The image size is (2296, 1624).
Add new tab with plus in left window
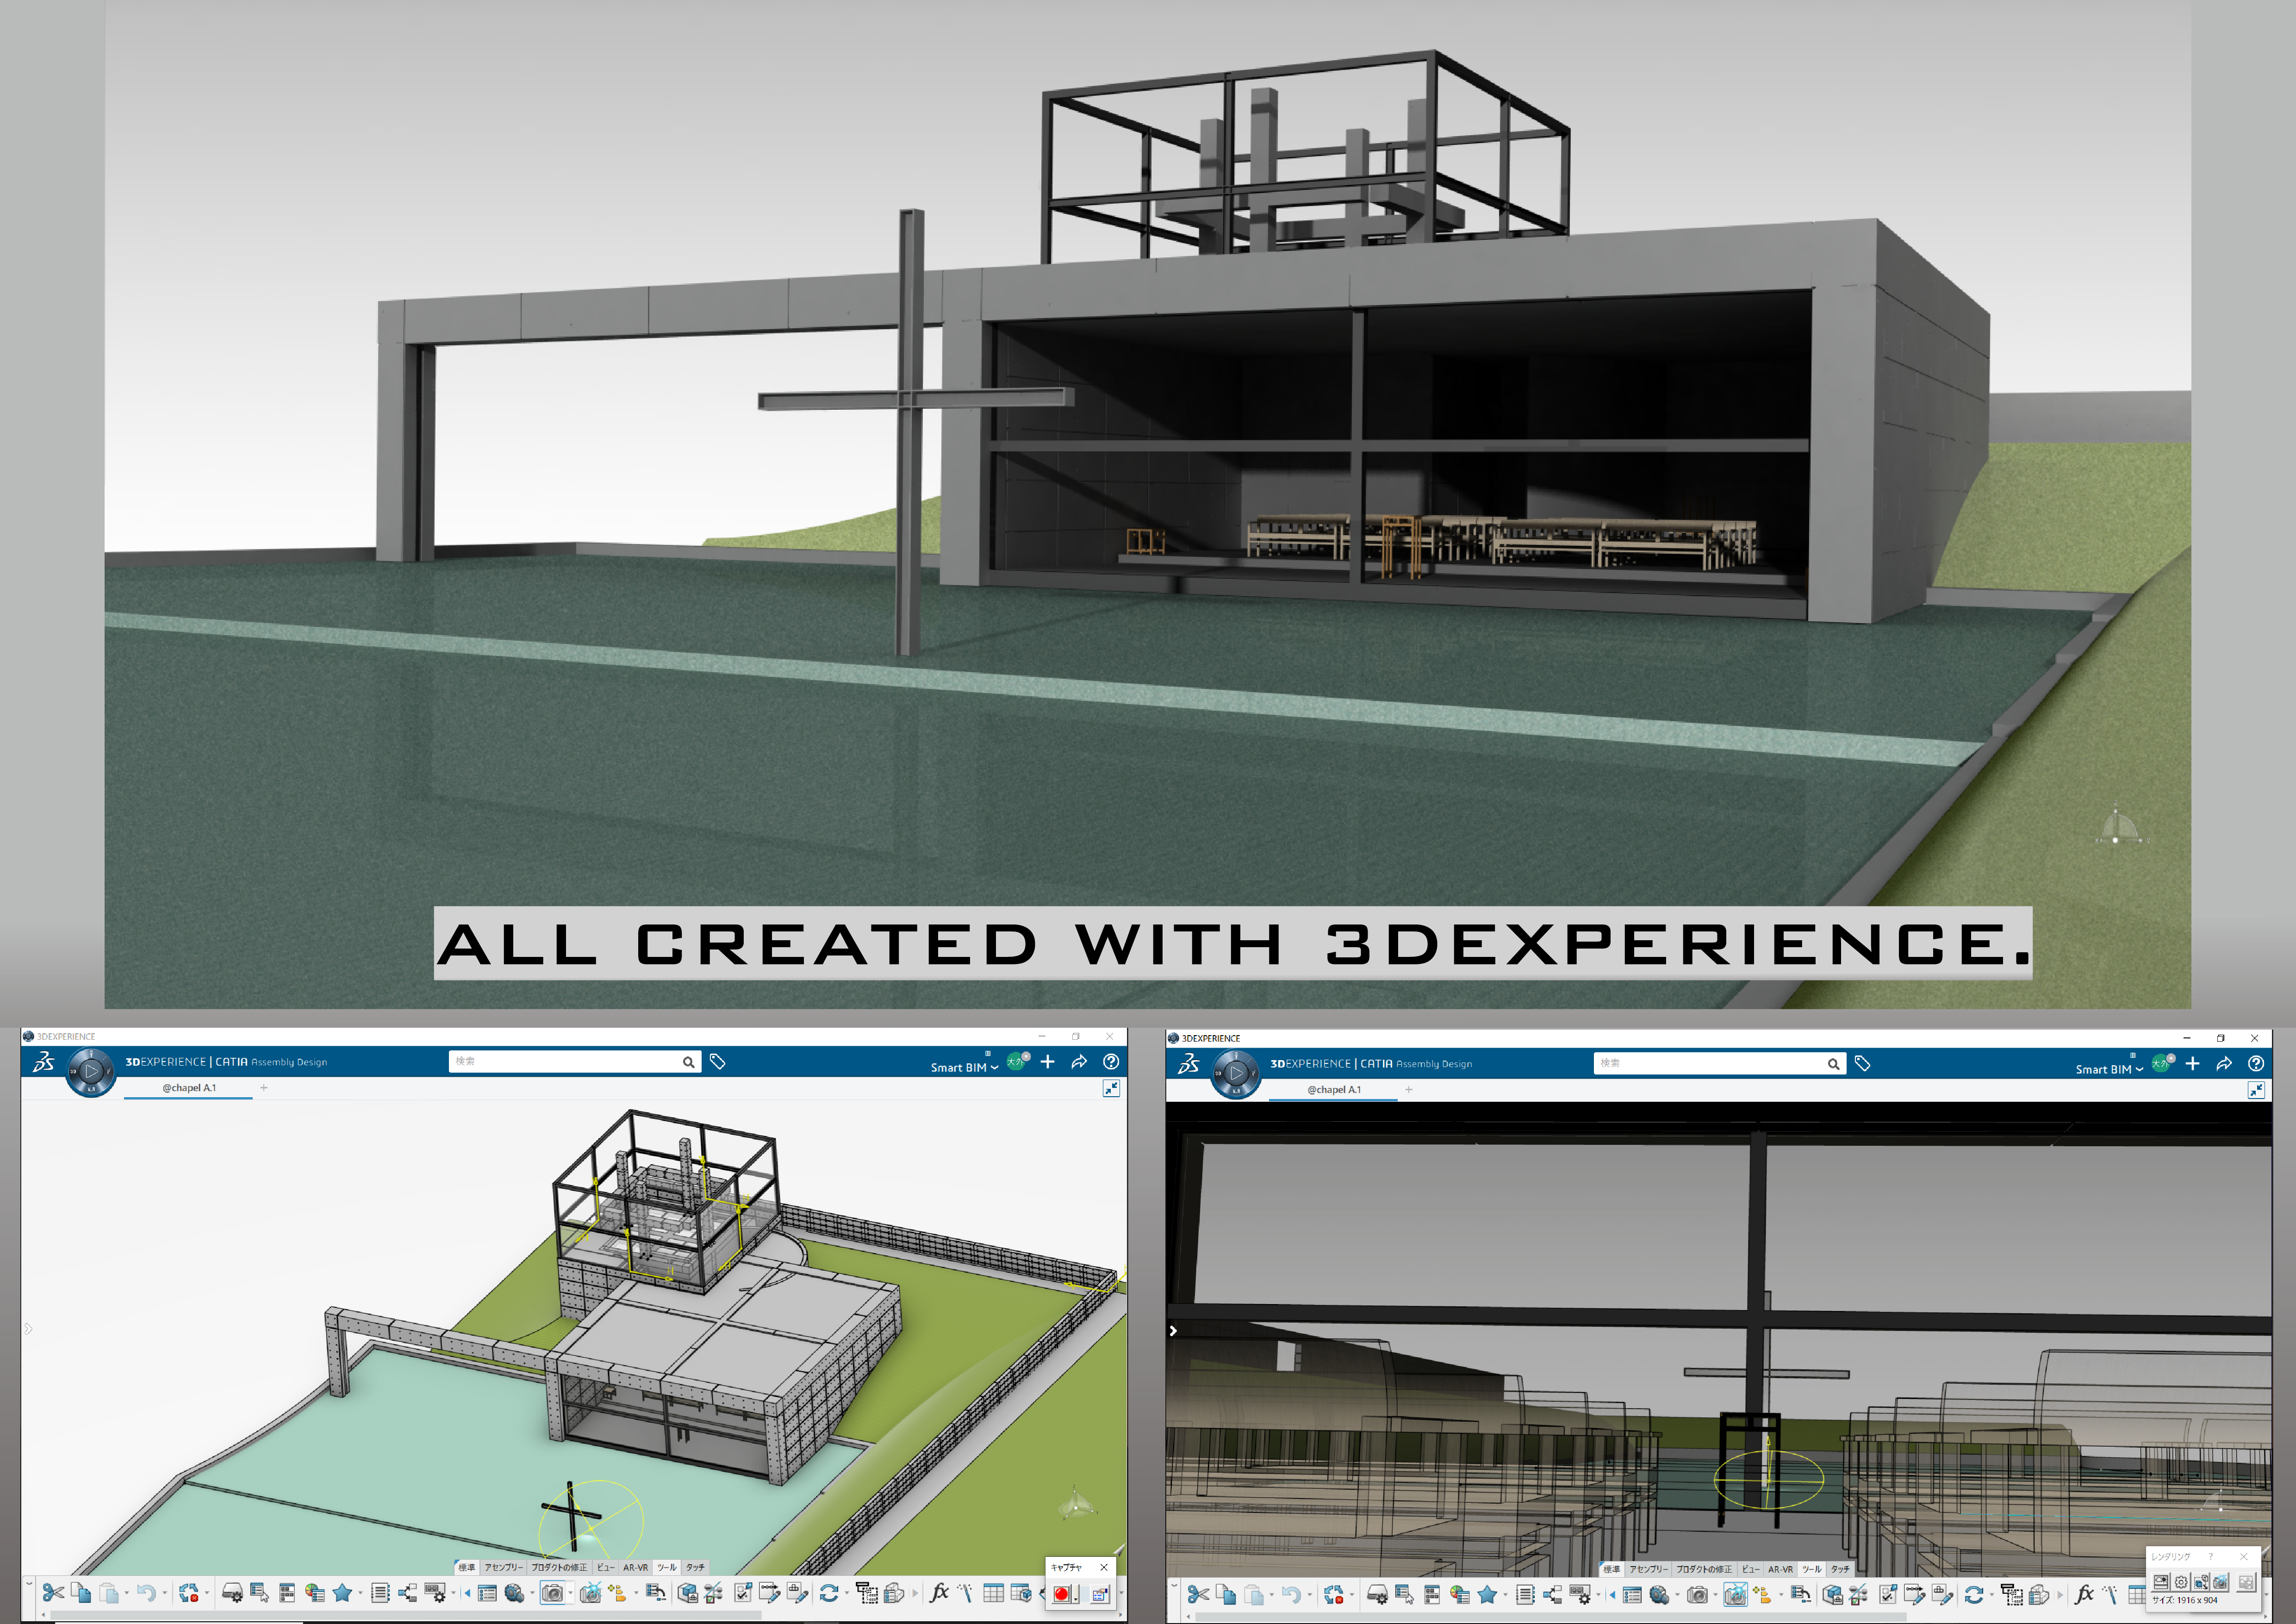[x=264, y=1088]
